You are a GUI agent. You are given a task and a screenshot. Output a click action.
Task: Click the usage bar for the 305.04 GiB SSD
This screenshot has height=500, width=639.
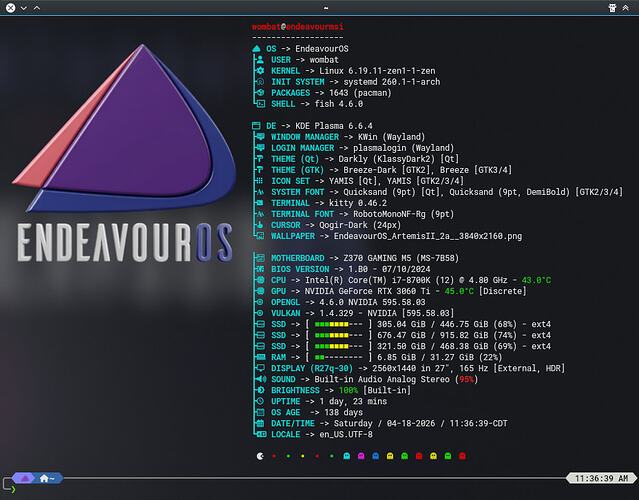click(x=339, y=324)
